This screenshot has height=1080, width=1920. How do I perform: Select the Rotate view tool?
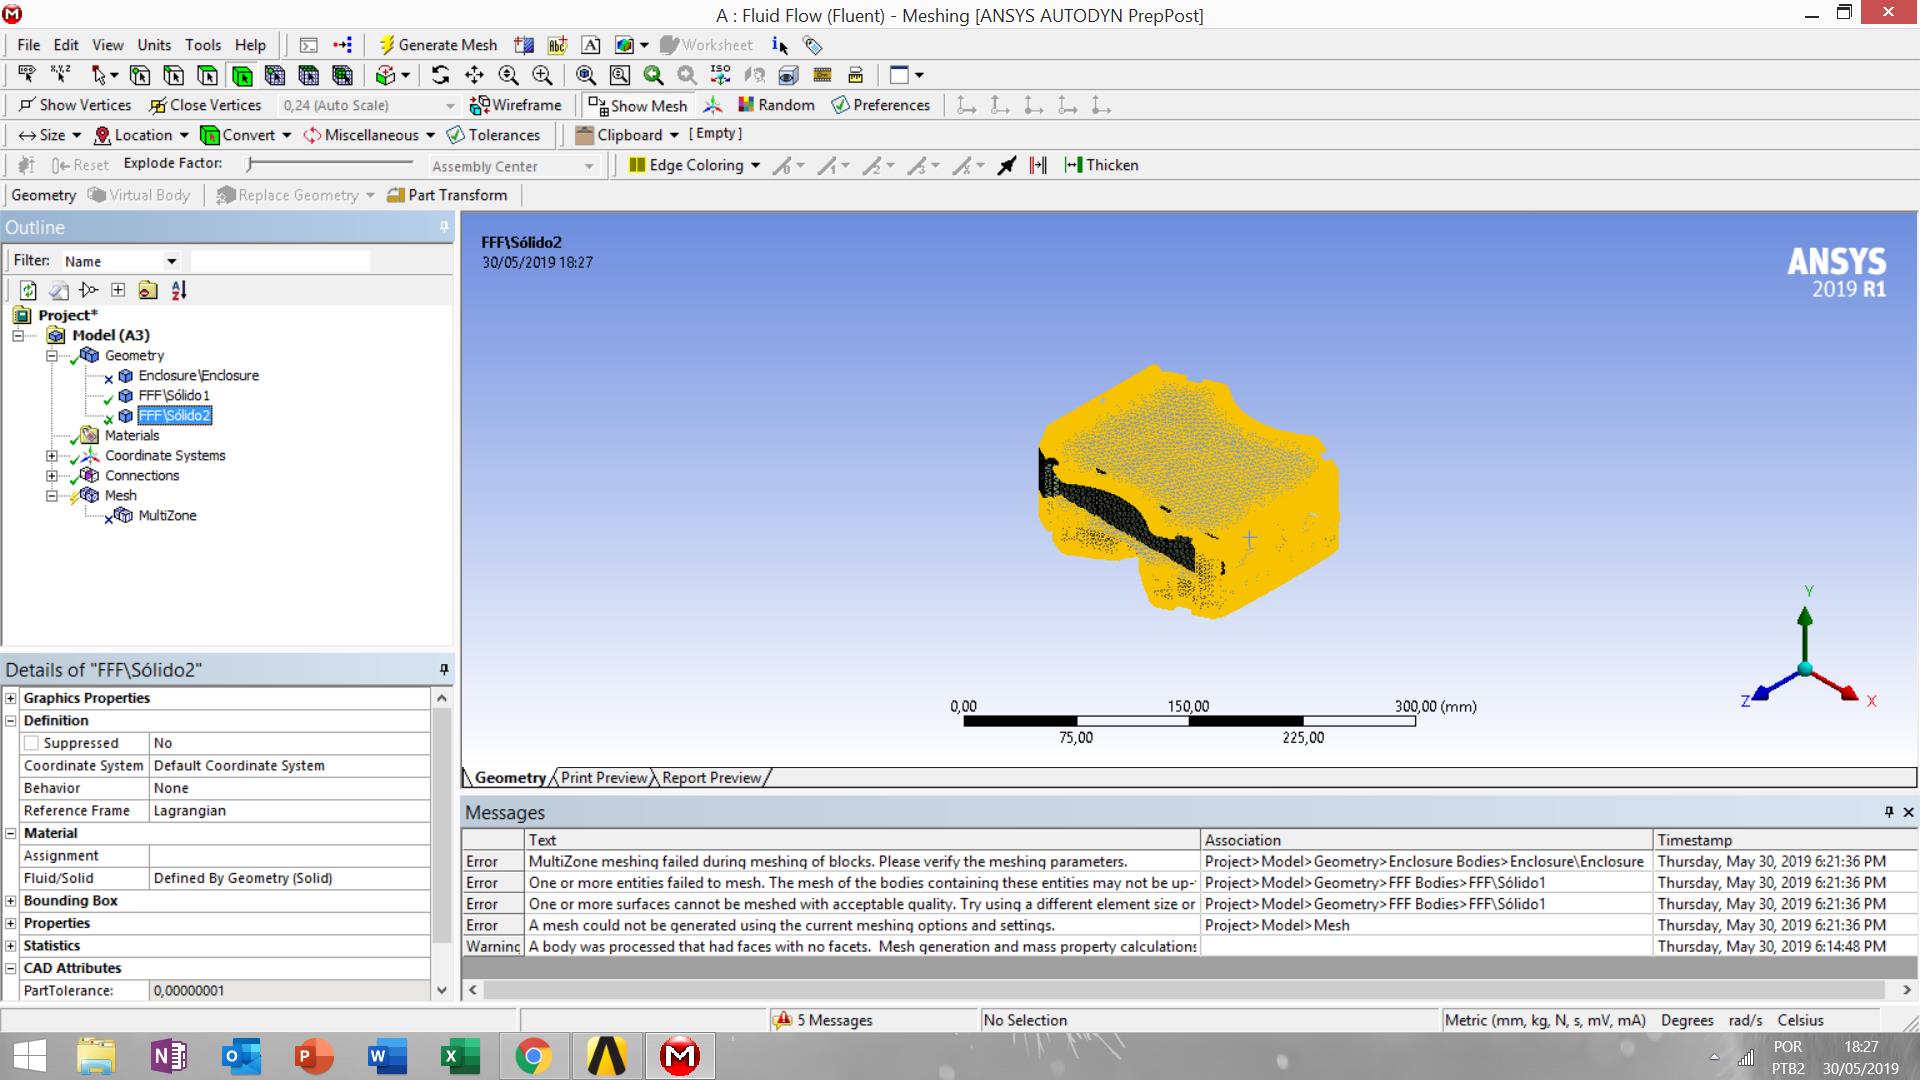coord(440,75)
